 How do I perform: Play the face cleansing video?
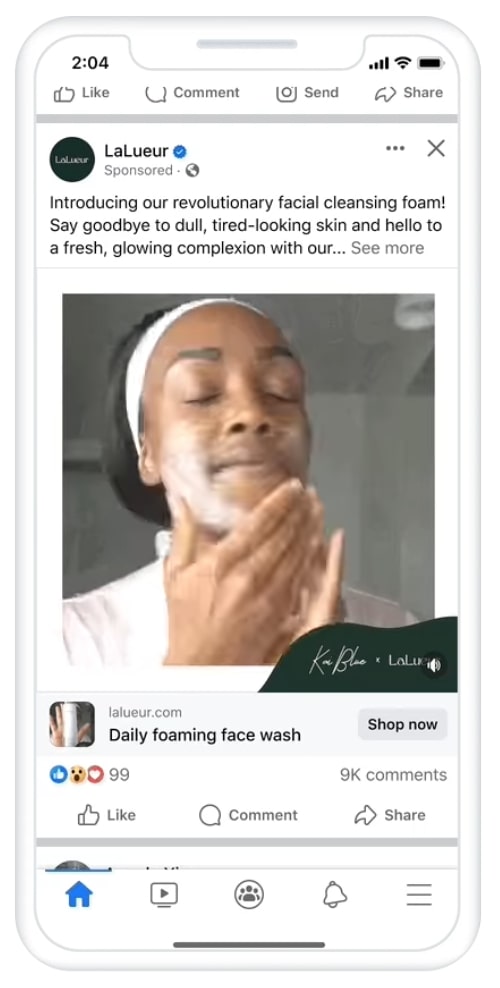click(x=248, y=479)
